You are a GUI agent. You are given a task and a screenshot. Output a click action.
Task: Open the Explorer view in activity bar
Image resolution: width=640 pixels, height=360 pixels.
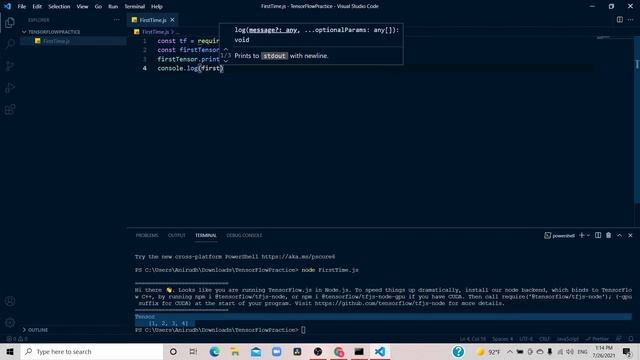tap(10, 22)
